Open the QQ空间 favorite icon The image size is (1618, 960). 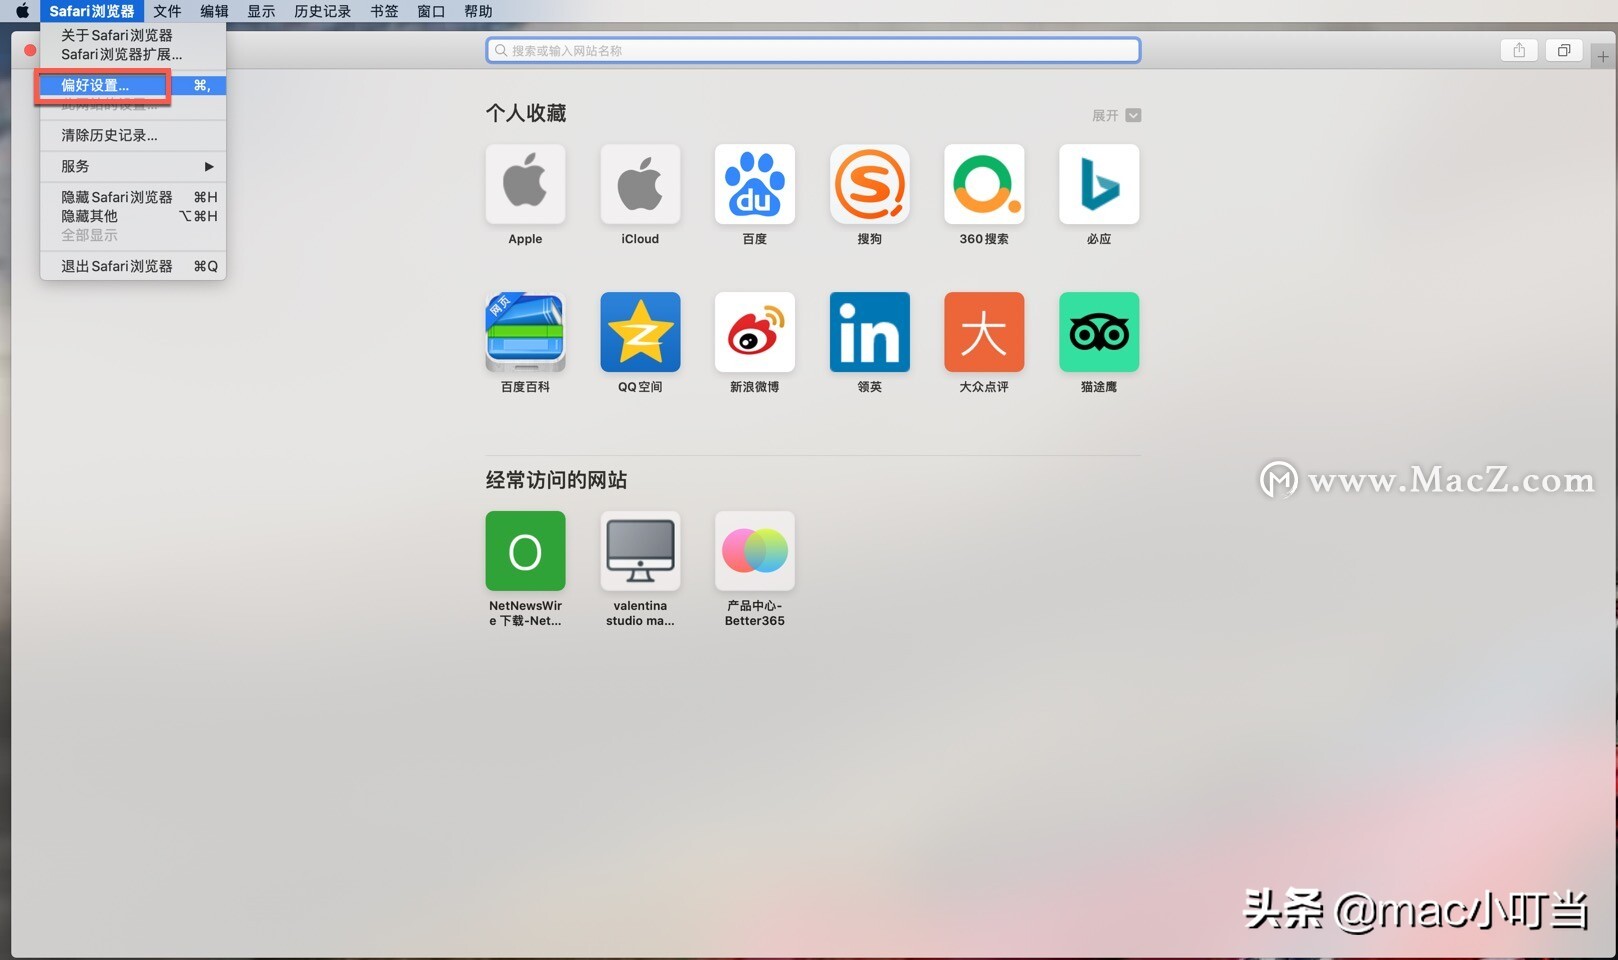click(639, 332)
